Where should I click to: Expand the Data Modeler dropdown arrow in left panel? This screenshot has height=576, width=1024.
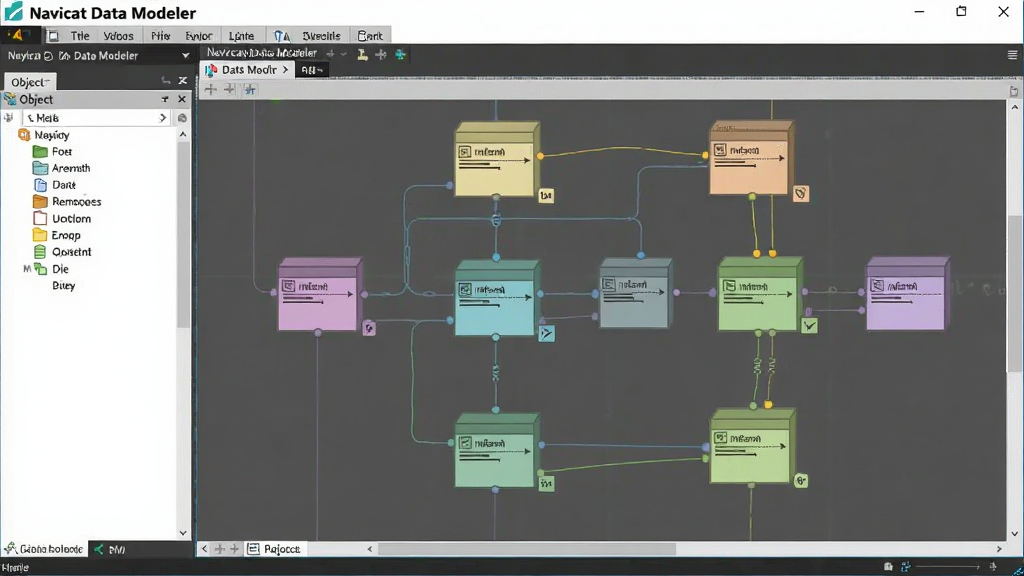tap(185, 56)
